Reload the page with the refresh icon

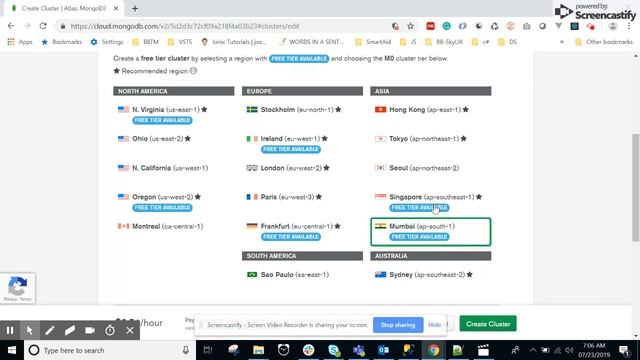43,26
